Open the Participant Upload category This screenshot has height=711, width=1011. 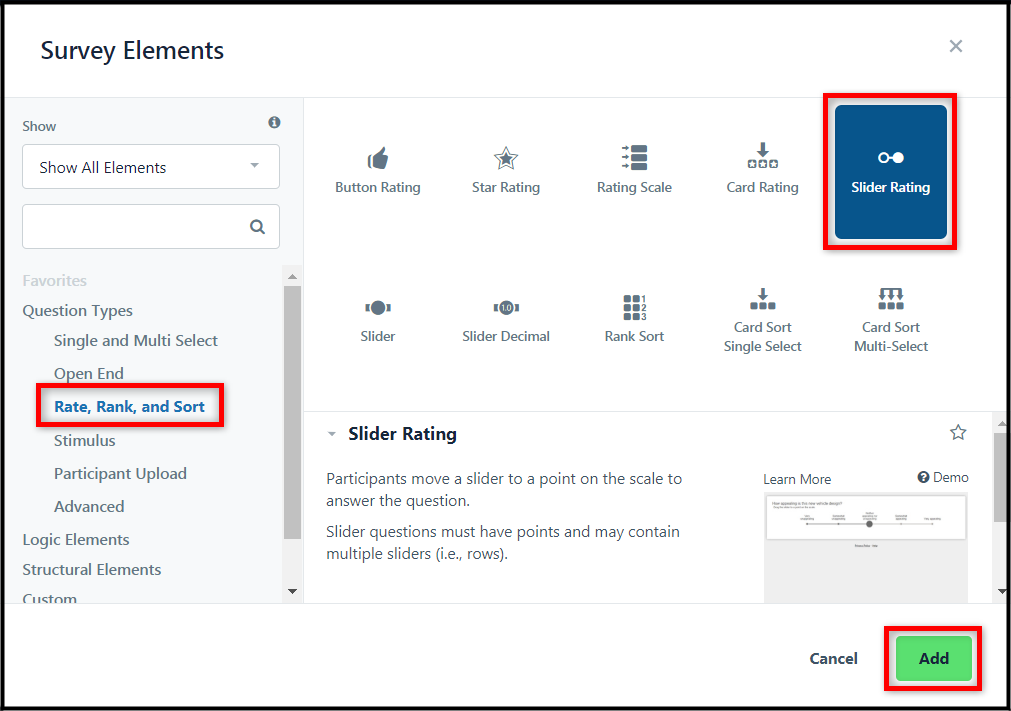click(120, 474)
